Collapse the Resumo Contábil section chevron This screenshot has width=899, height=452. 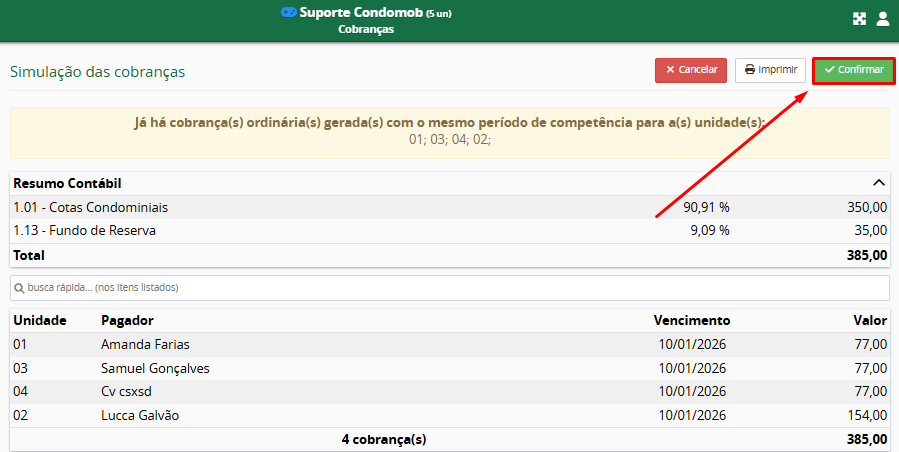point(878,183)
